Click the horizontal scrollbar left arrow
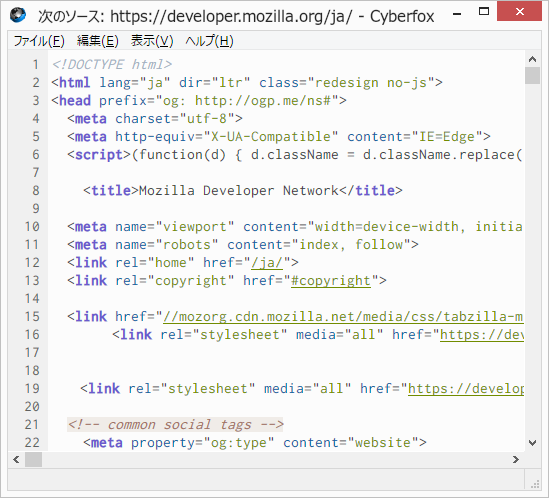Image resolution: width=549 pixels, height=498 pixels. pos(16,459)
